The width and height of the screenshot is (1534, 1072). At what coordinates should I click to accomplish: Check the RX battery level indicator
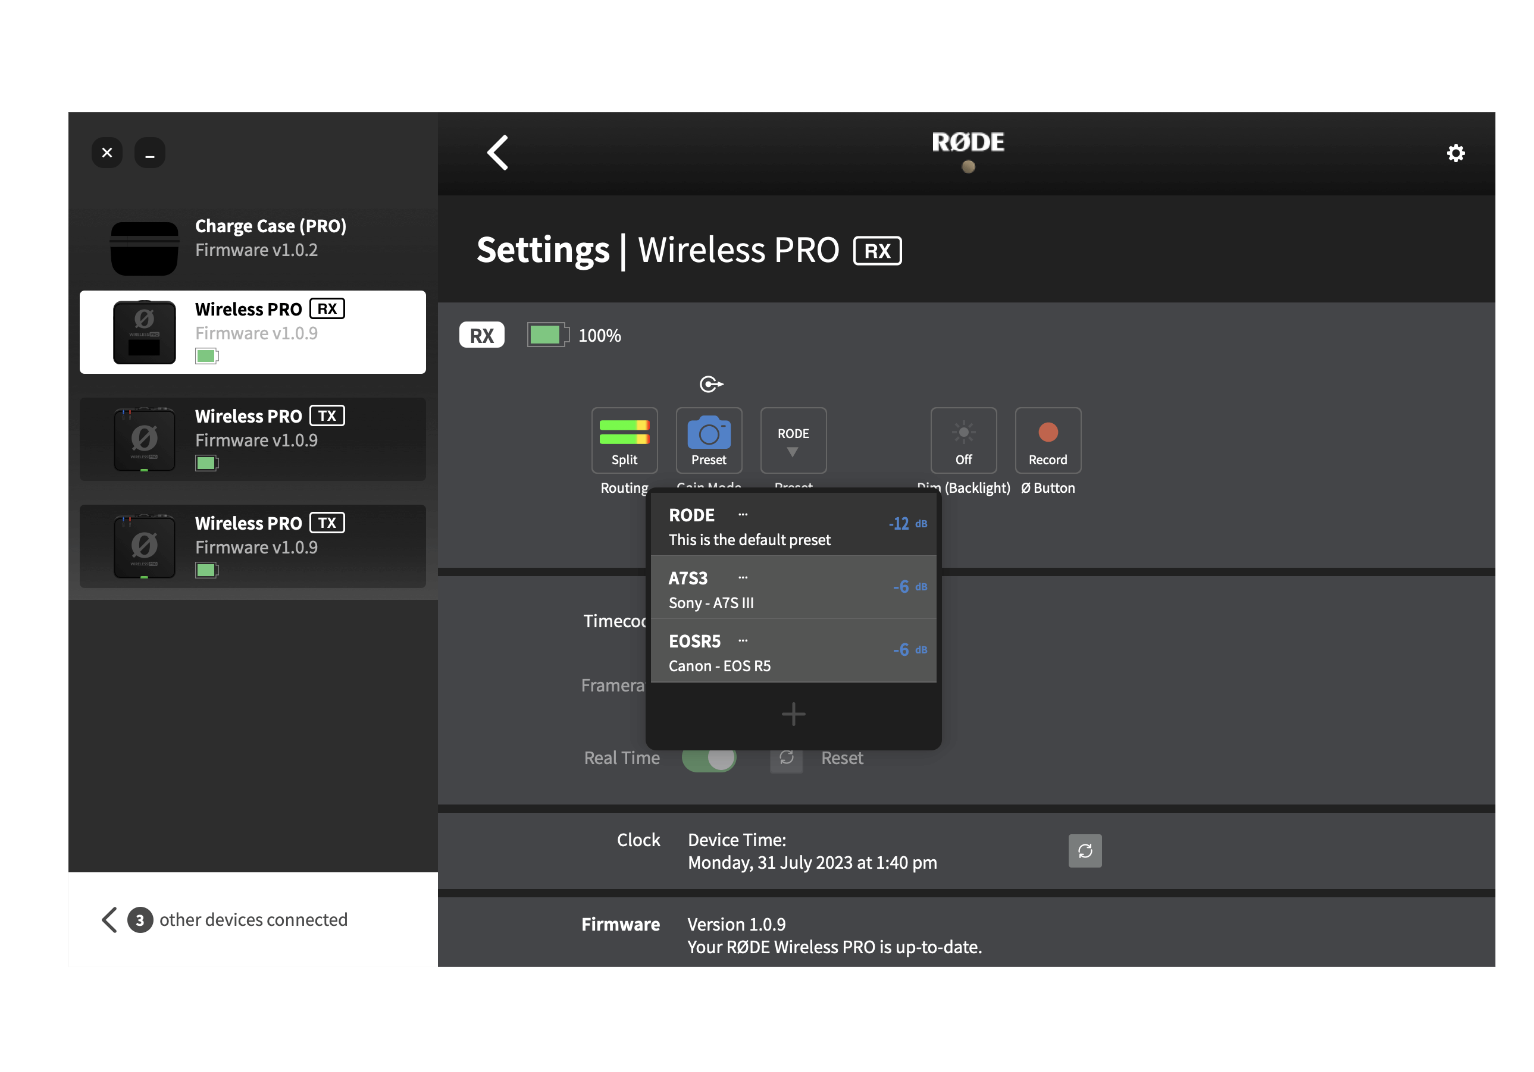[547, 334]
